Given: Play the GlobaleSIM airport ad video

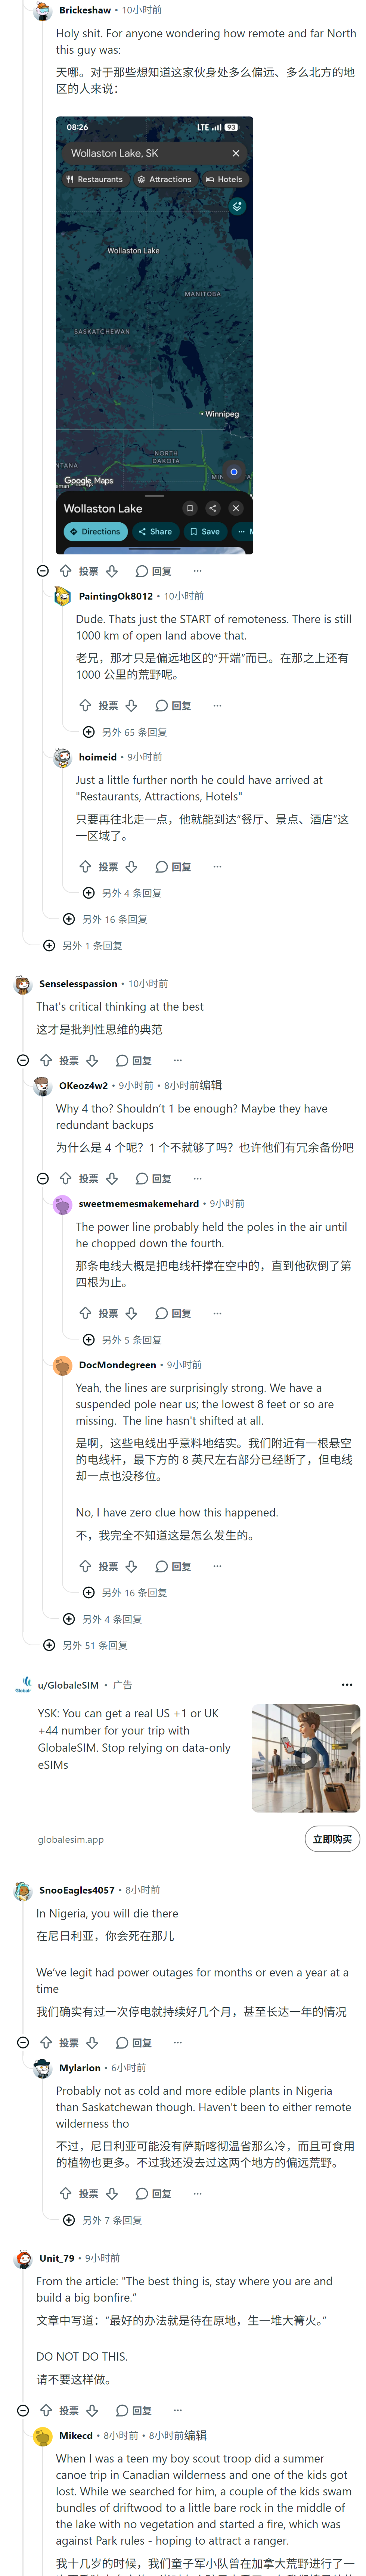Looking at the screenshot, I should click(x=306, y=1758).
